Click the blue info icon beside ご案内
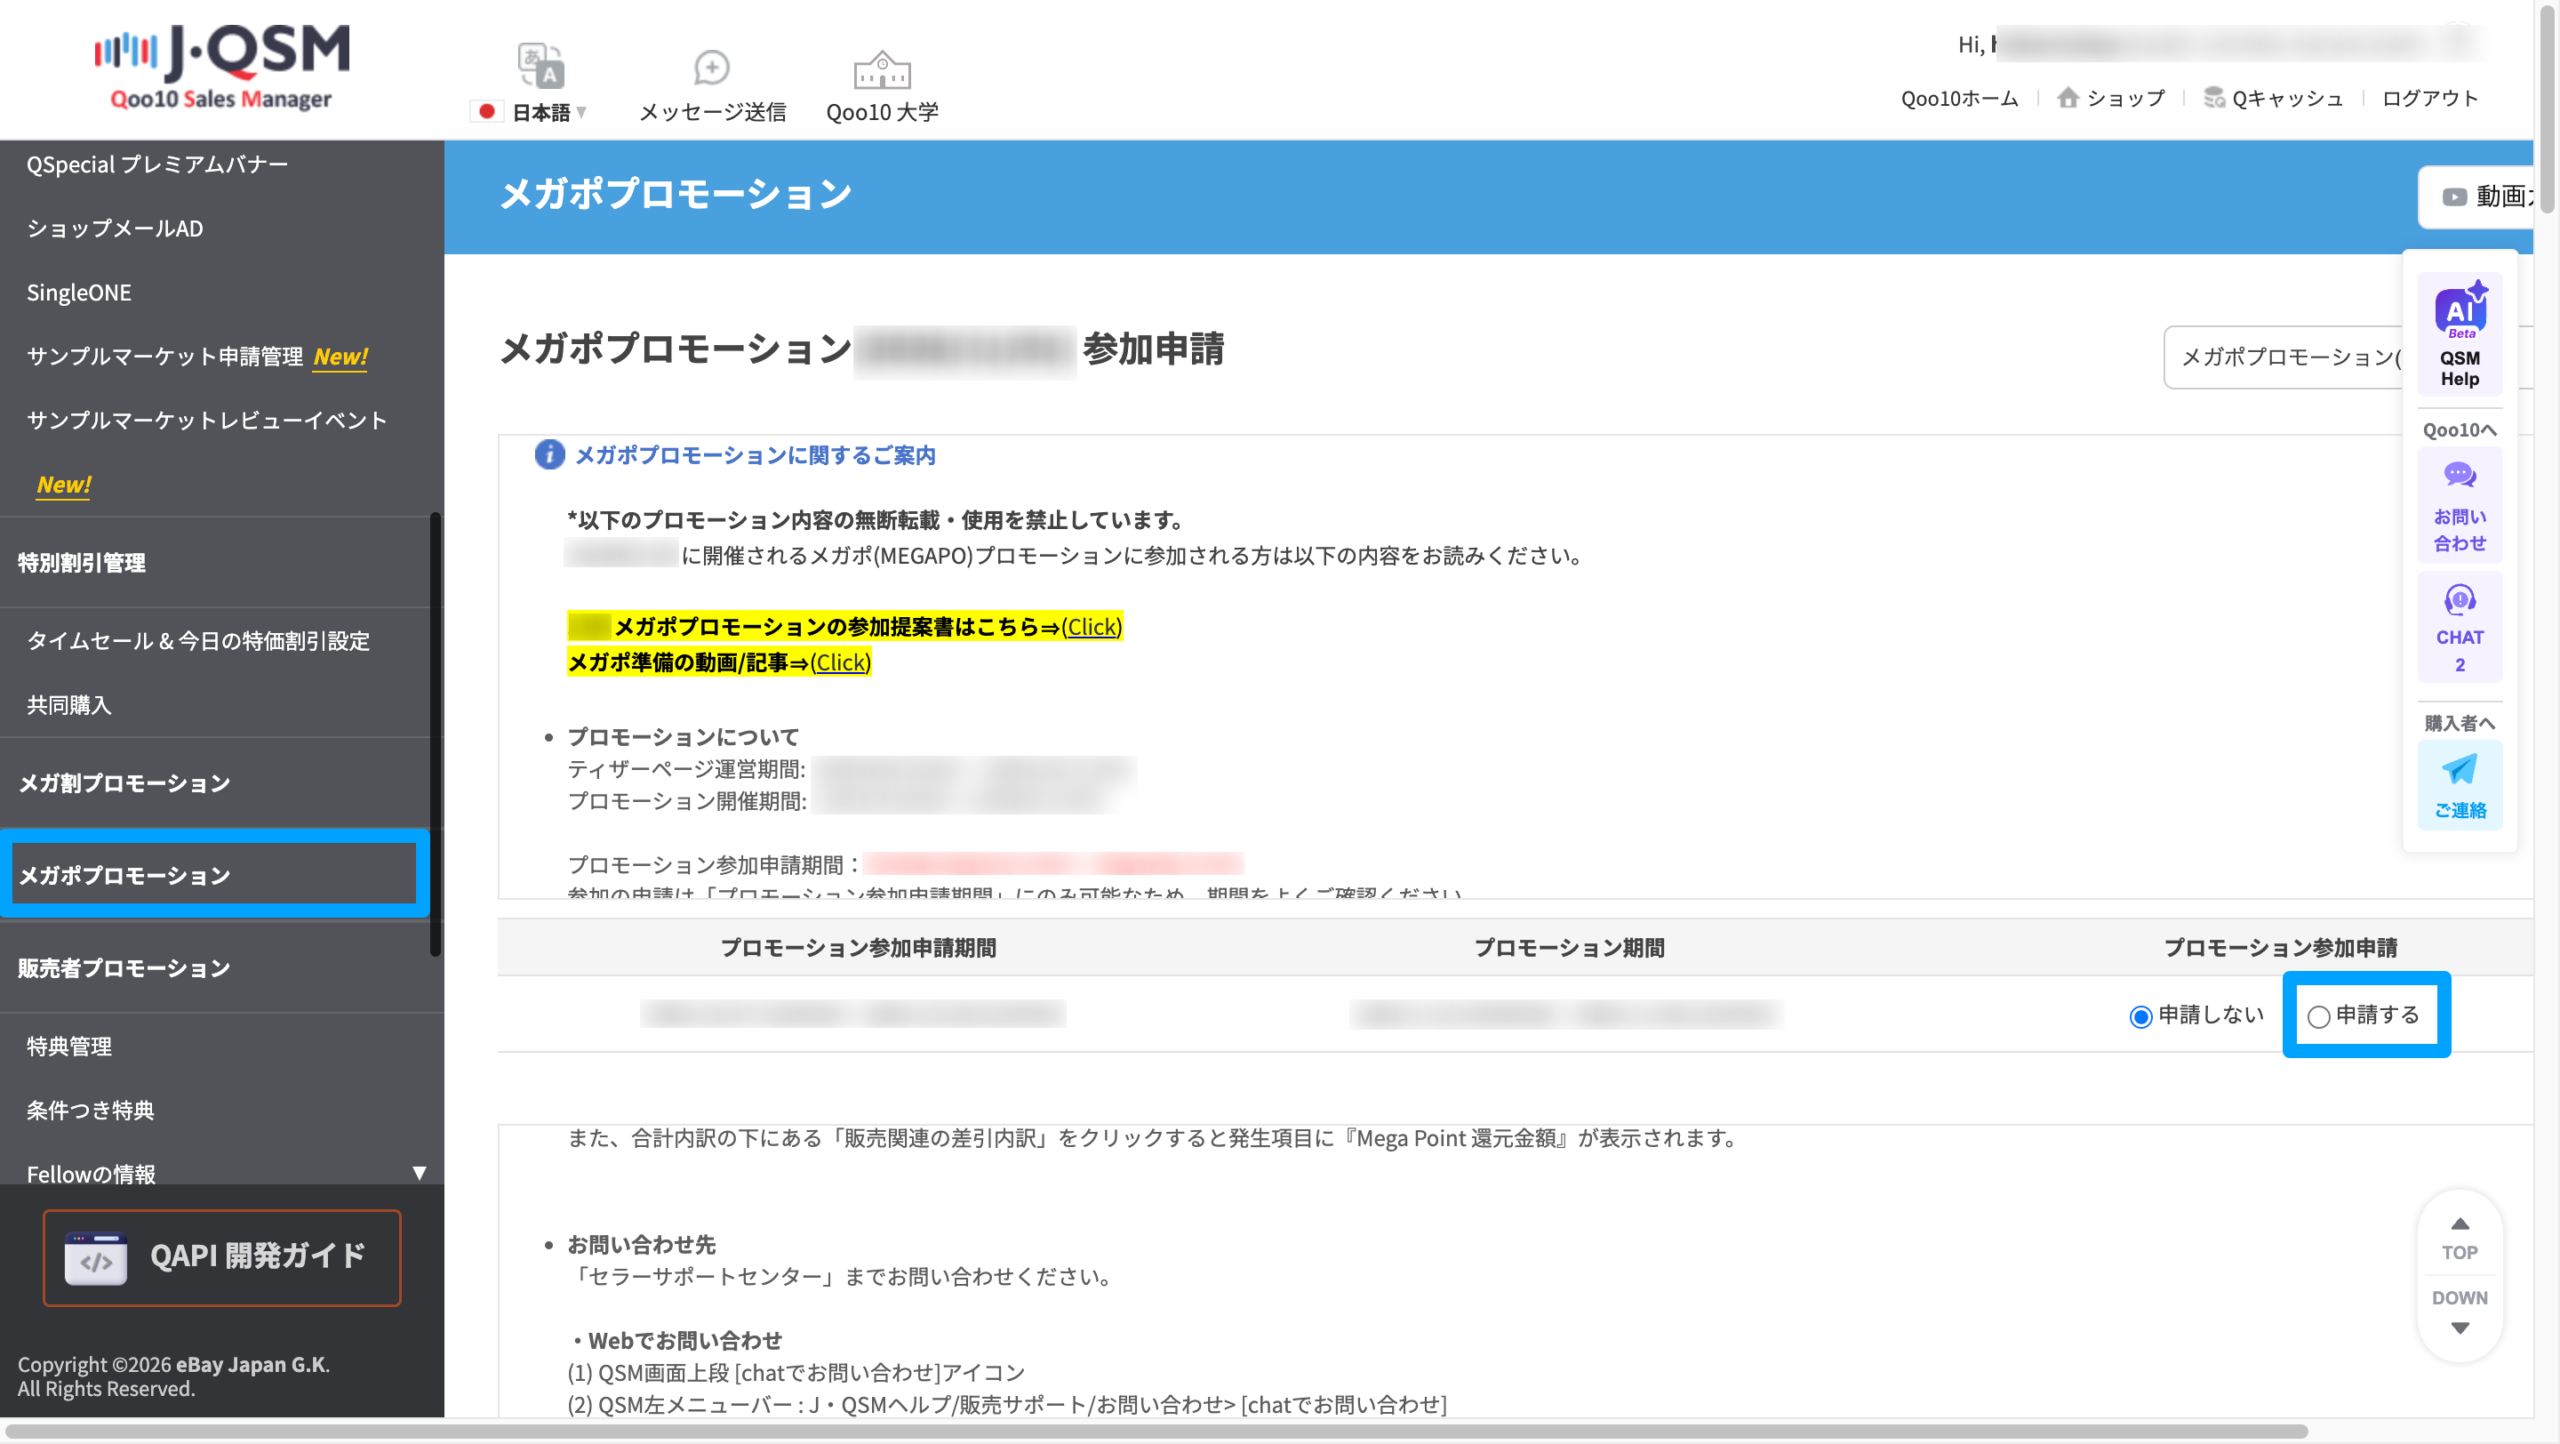Viewport: 2560px width, 1444px height. pos(549,455)
